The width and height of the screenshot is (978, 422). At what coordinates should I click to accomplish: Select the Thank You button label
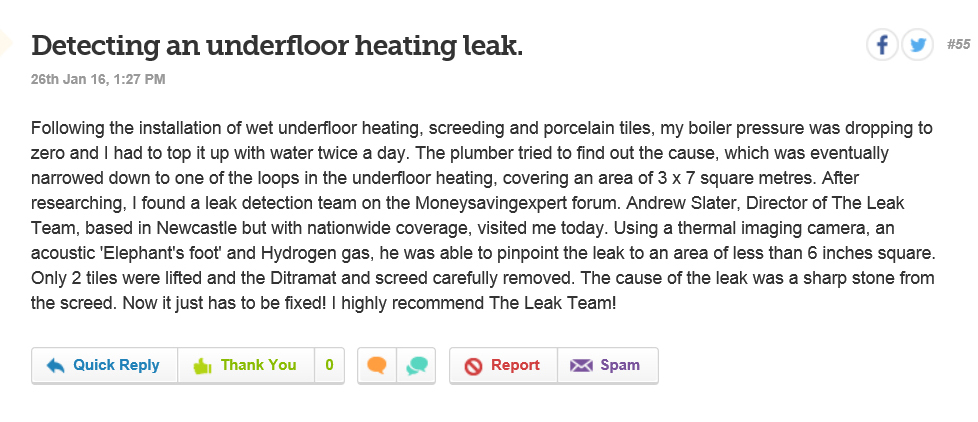coord(258,365)
